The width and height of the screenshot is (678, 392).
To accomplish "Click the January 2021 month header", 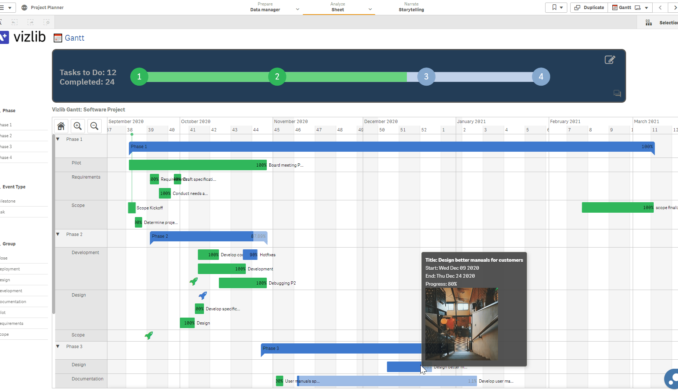I will point(471,121).
